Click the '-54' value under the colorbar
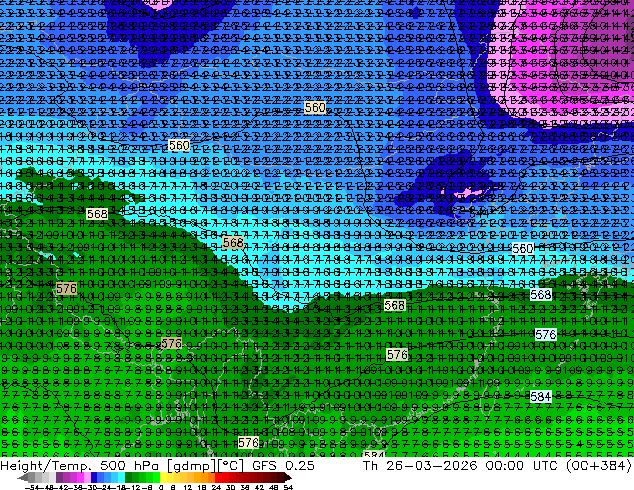This screenshot has width=634, height=490. tap(33, 487)
